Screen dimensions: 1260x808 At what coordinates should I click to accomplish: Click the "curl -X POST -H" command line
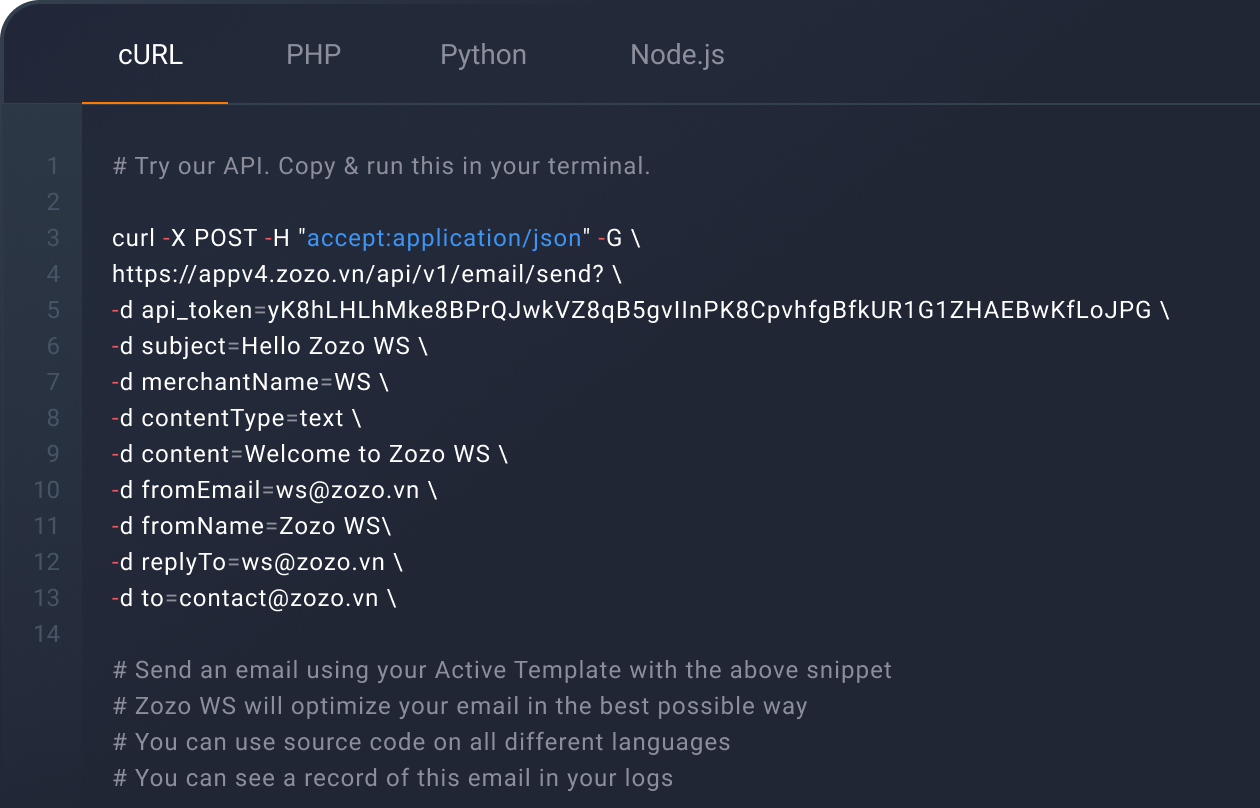(x=376, y=238)
